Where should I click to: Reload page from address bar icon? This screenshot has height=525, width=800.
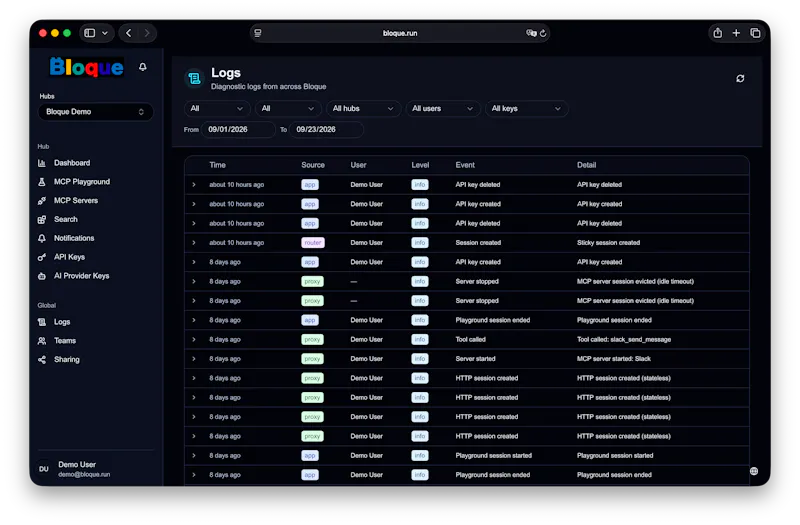pyautogui.click(x=543, y=33)
